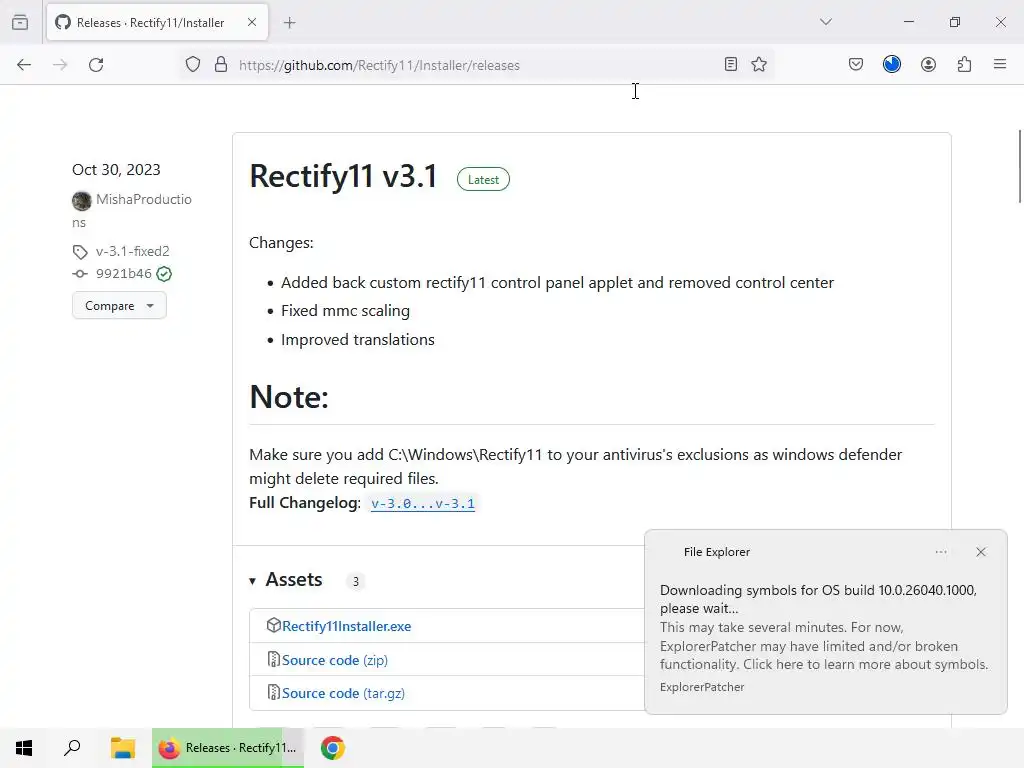Click the Assets count badge 3

pos(355,581)
